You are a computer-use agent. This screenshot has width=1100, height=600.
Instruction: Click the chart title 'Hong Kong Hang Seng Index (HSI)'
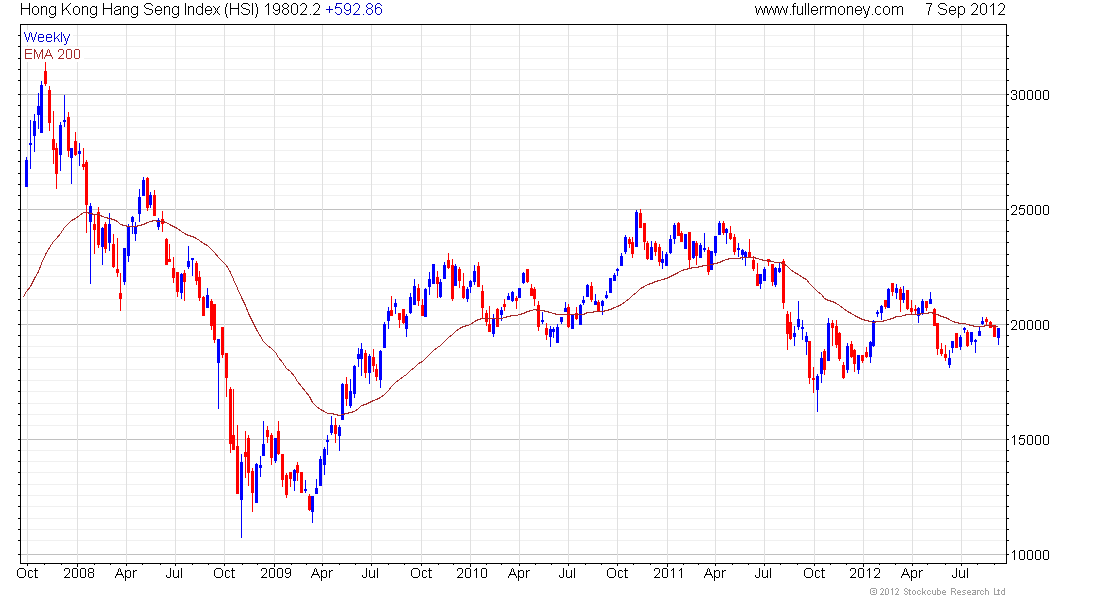coord(139,10)
